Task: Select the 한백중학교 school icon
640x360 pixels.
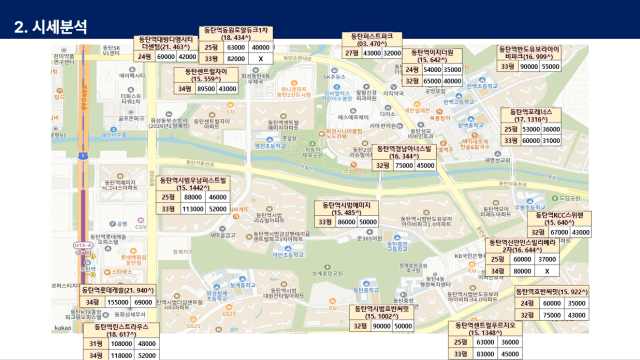Action: click(x=470, y=119)
